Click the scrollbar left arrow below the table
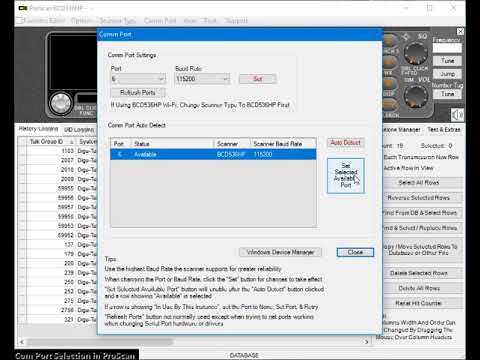This screenshot has height=360, width=480. (22, 342)
